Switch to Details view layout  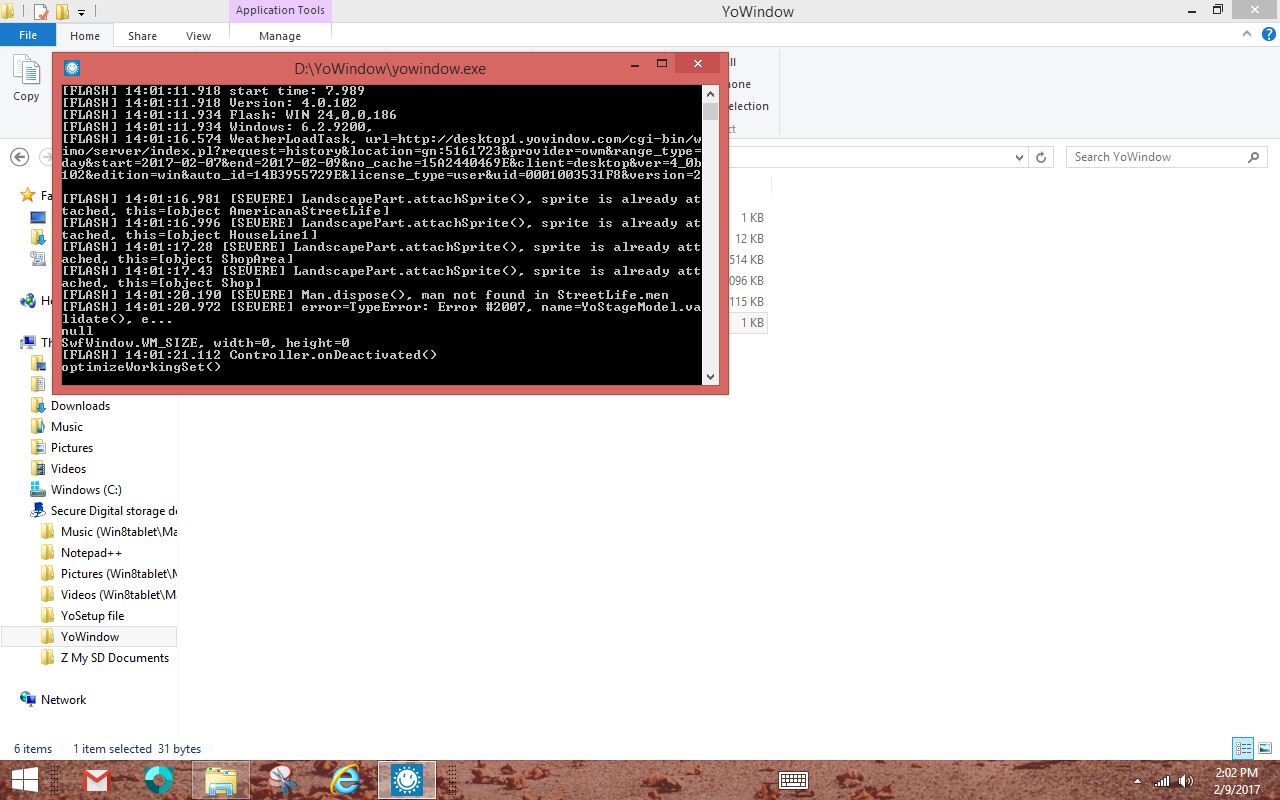point(1243,748)
